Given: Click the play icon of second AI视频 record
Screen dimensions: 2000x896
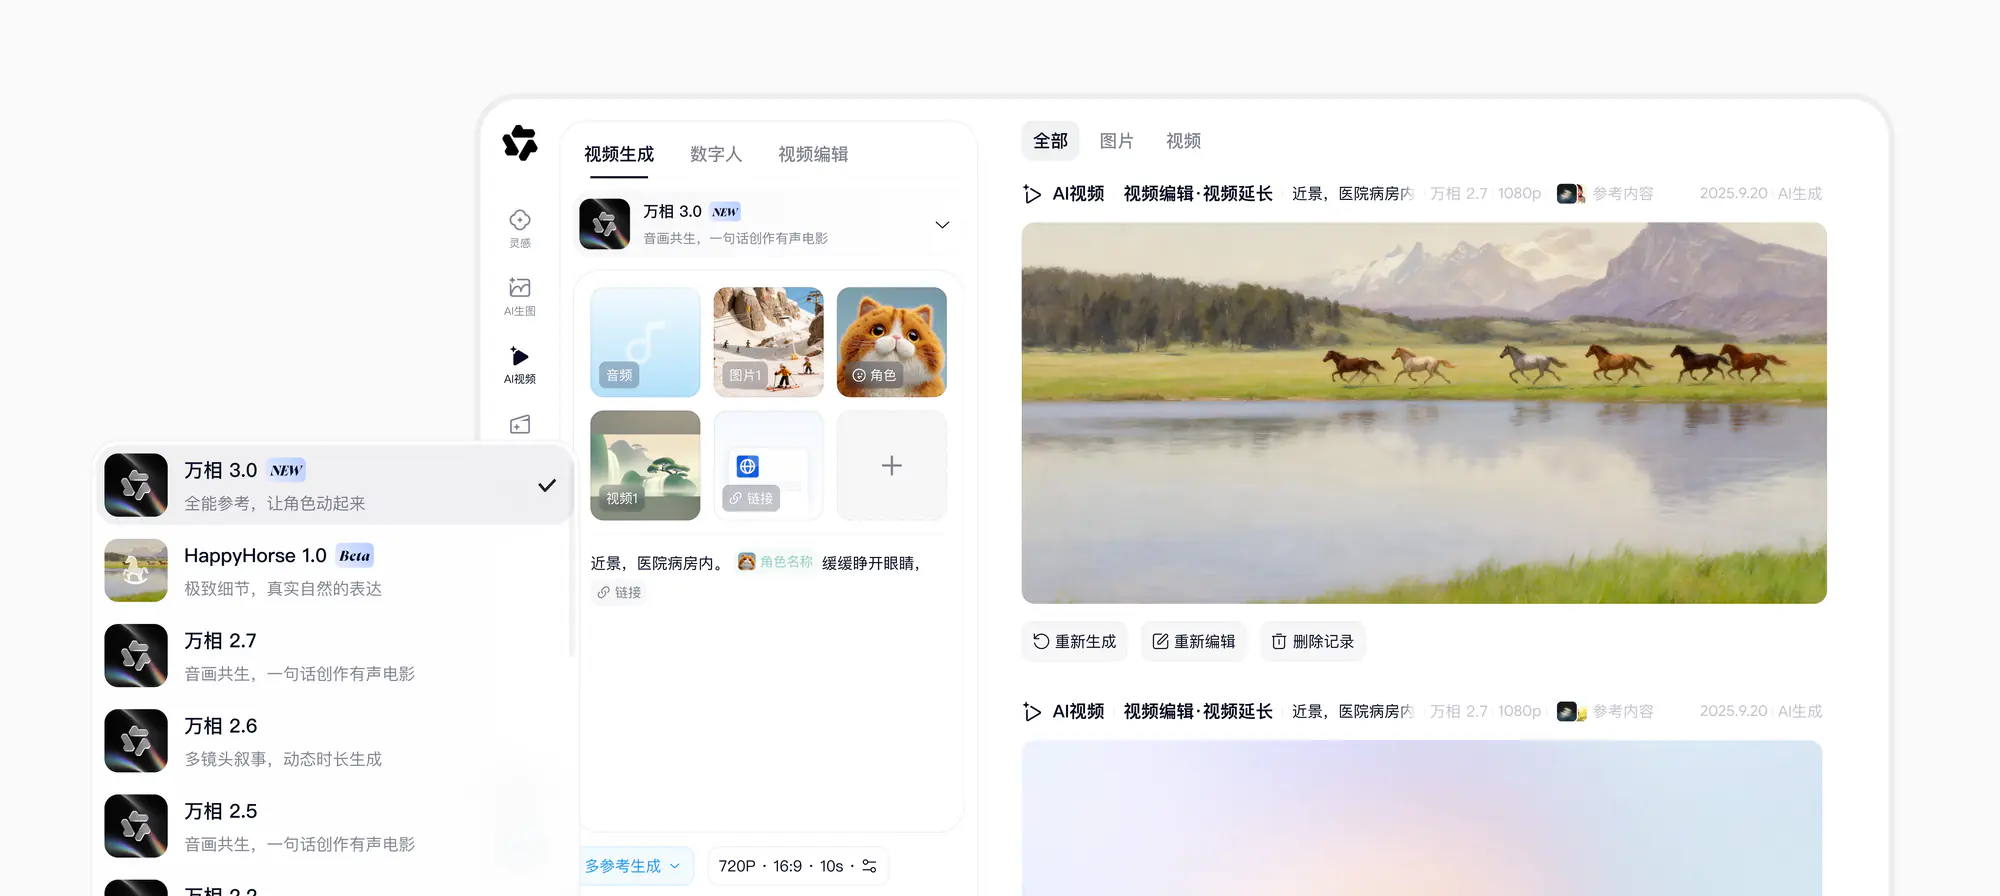Looking at the screenshot, I should click(1032, 711).
